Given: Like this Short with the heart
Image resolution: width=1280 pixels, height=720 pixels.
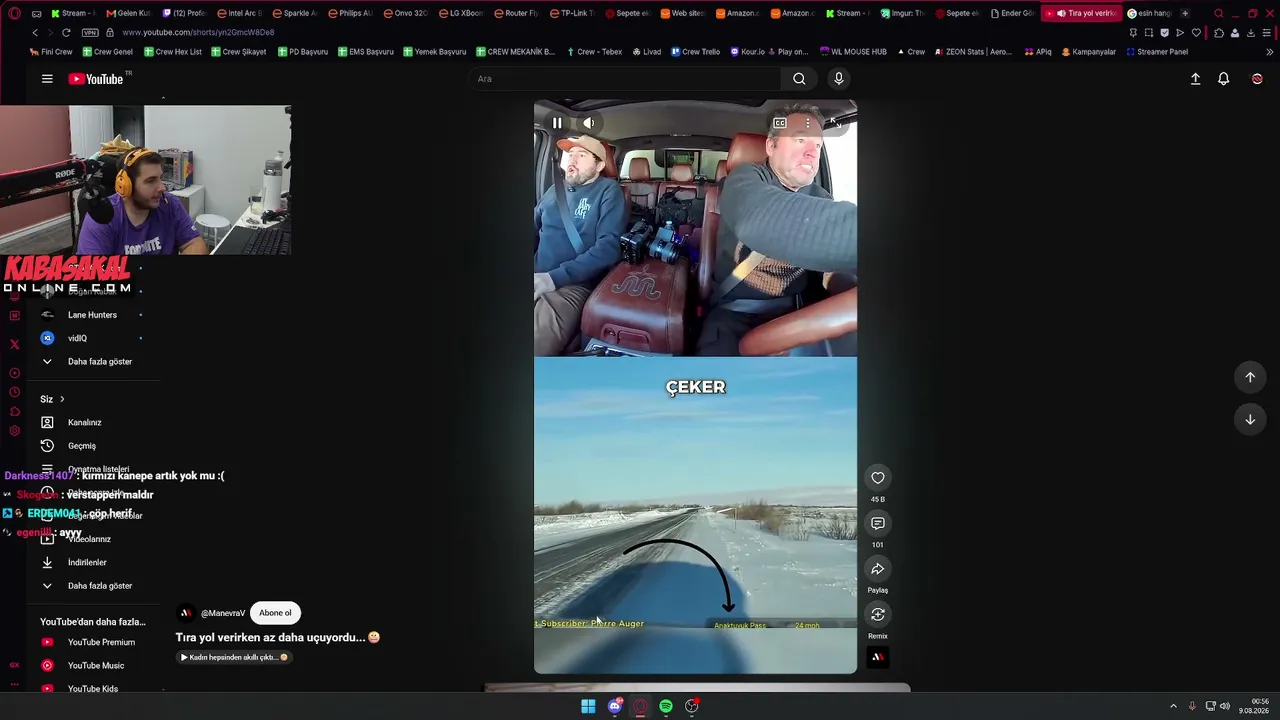Looking at the screenshot, I should (877, 478).
